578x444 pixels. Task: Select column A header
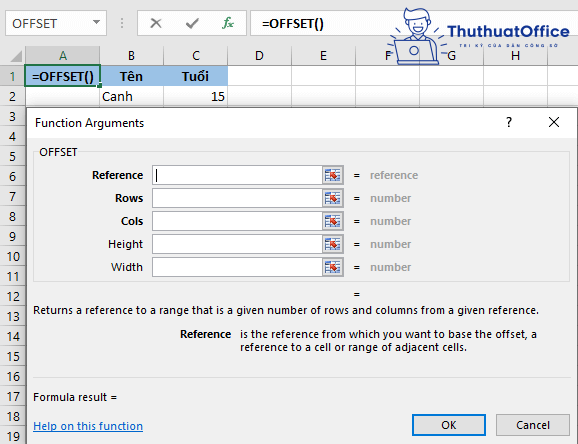point(63,56)
